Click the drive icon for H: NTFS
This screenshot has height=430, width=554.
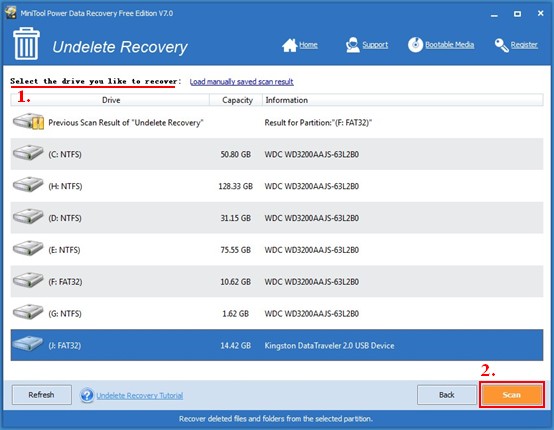28,184
